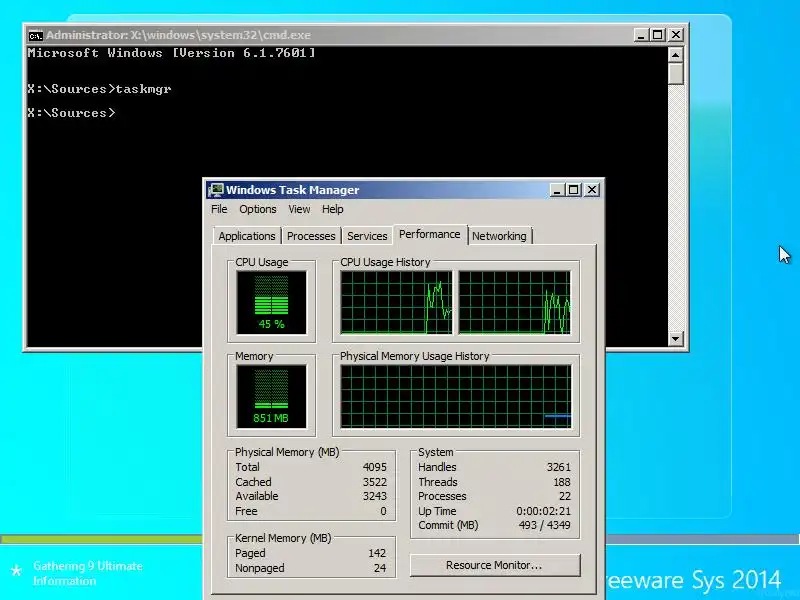This screenshot has width=800, height=600.
Task: Maximize the cmd.exe command prompt window
Action: coord(658,35)
